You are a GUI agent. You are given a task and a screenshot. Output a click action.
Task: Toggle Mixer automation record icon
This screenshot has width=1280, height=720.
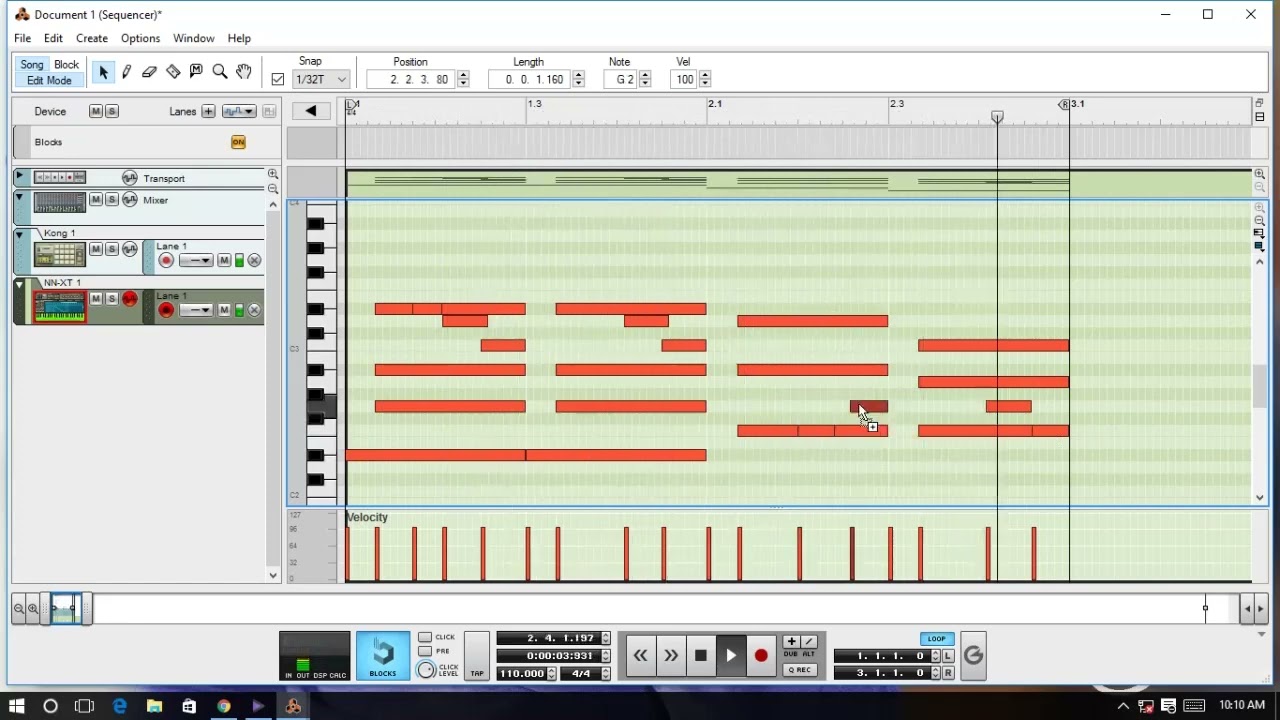point(129,200)
